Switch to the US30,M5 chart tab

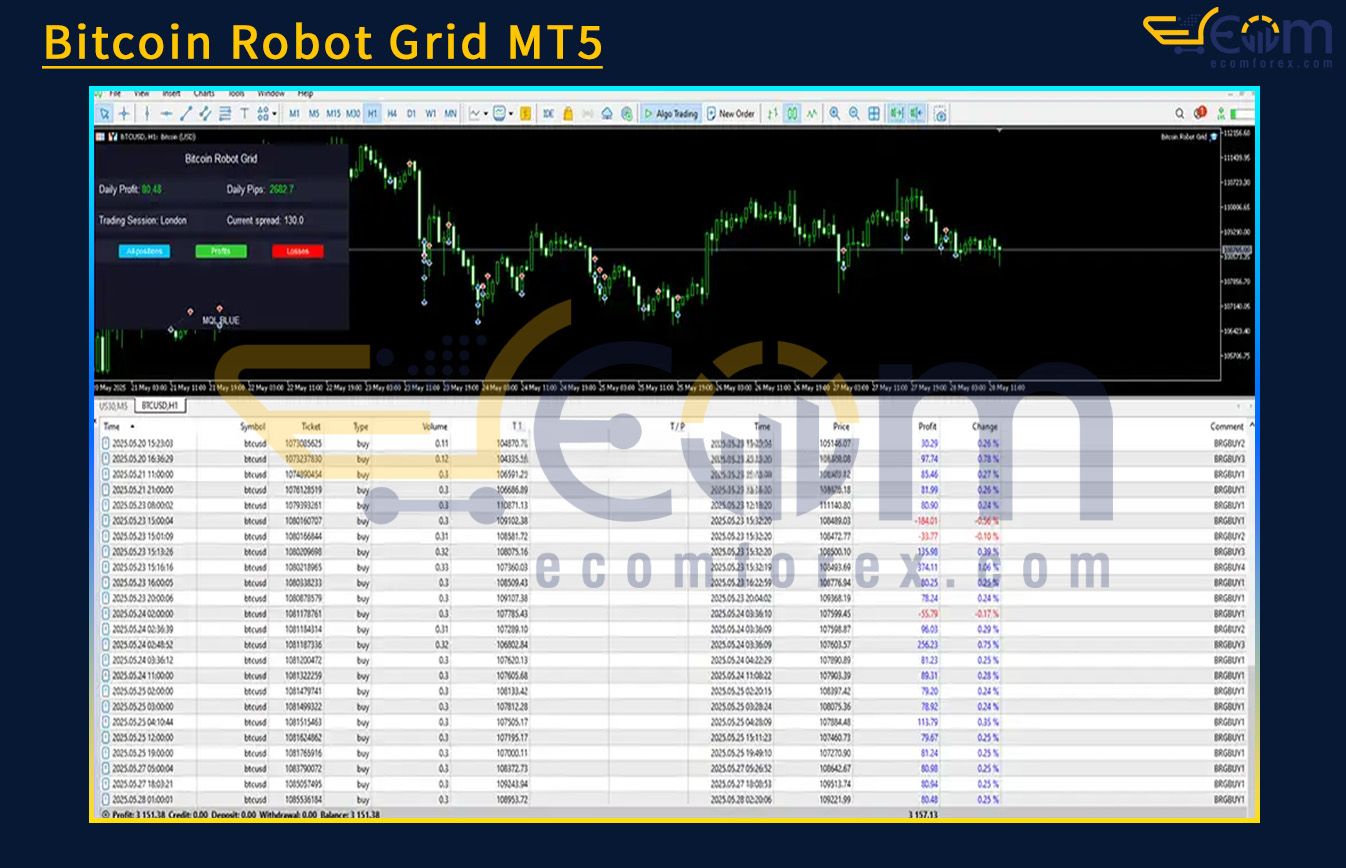click(112, 406)
